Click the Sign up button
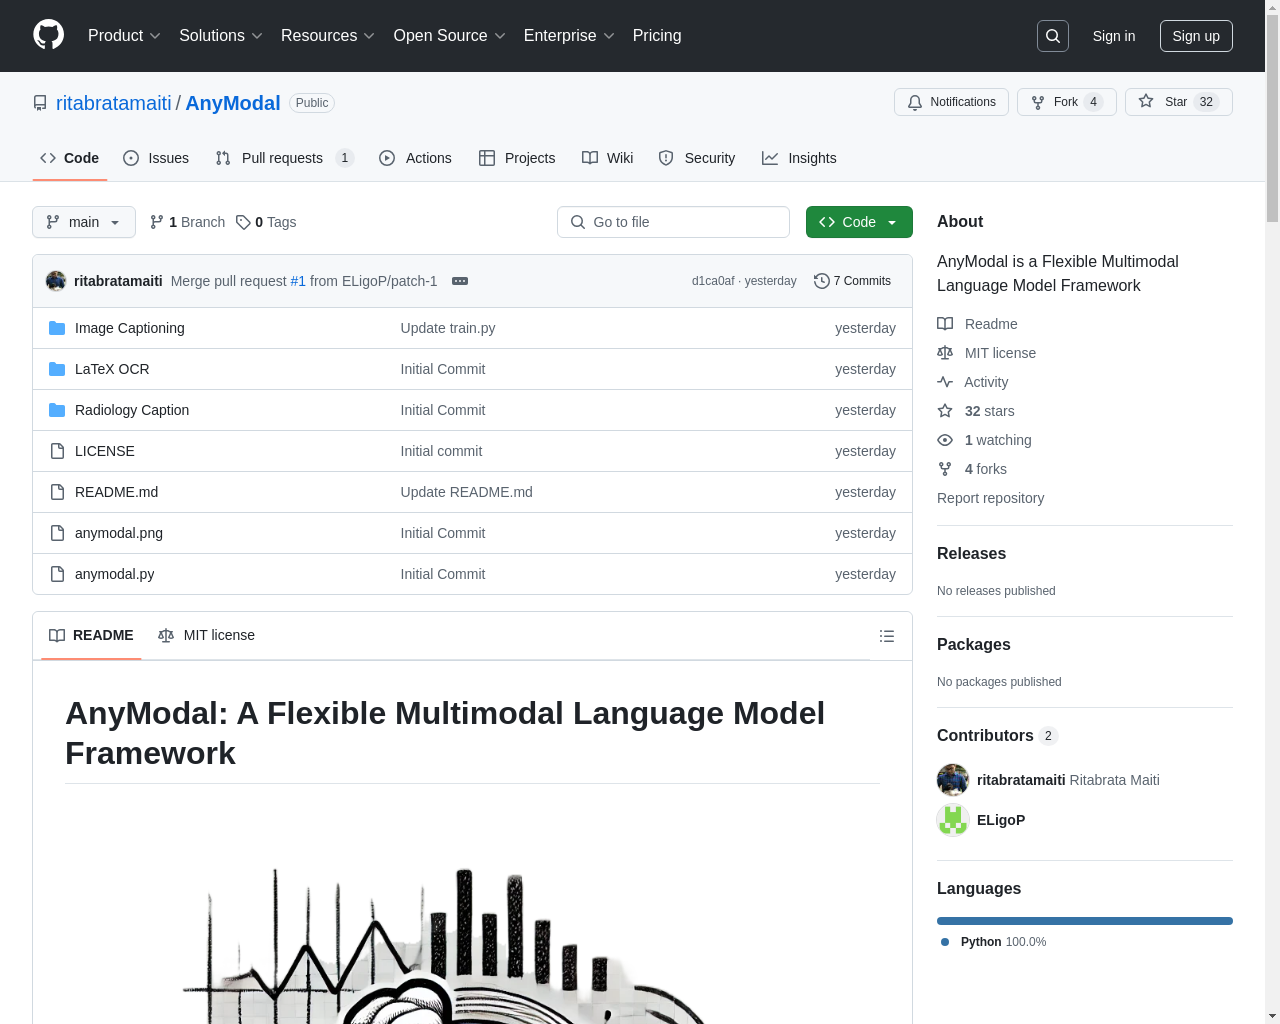The height and width of the screenshot is (1024, 1280). click(x=1196, y=36)
